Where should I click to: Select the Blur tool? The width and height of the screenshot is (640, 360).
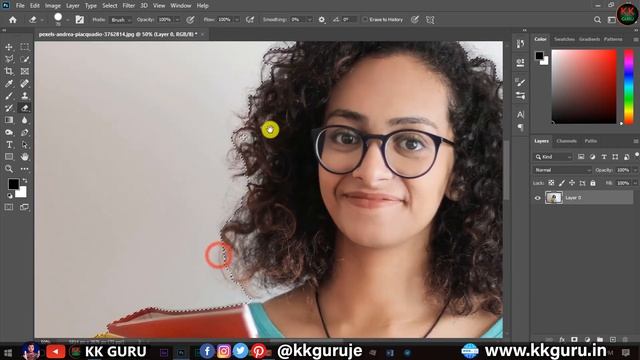(24, 120)
